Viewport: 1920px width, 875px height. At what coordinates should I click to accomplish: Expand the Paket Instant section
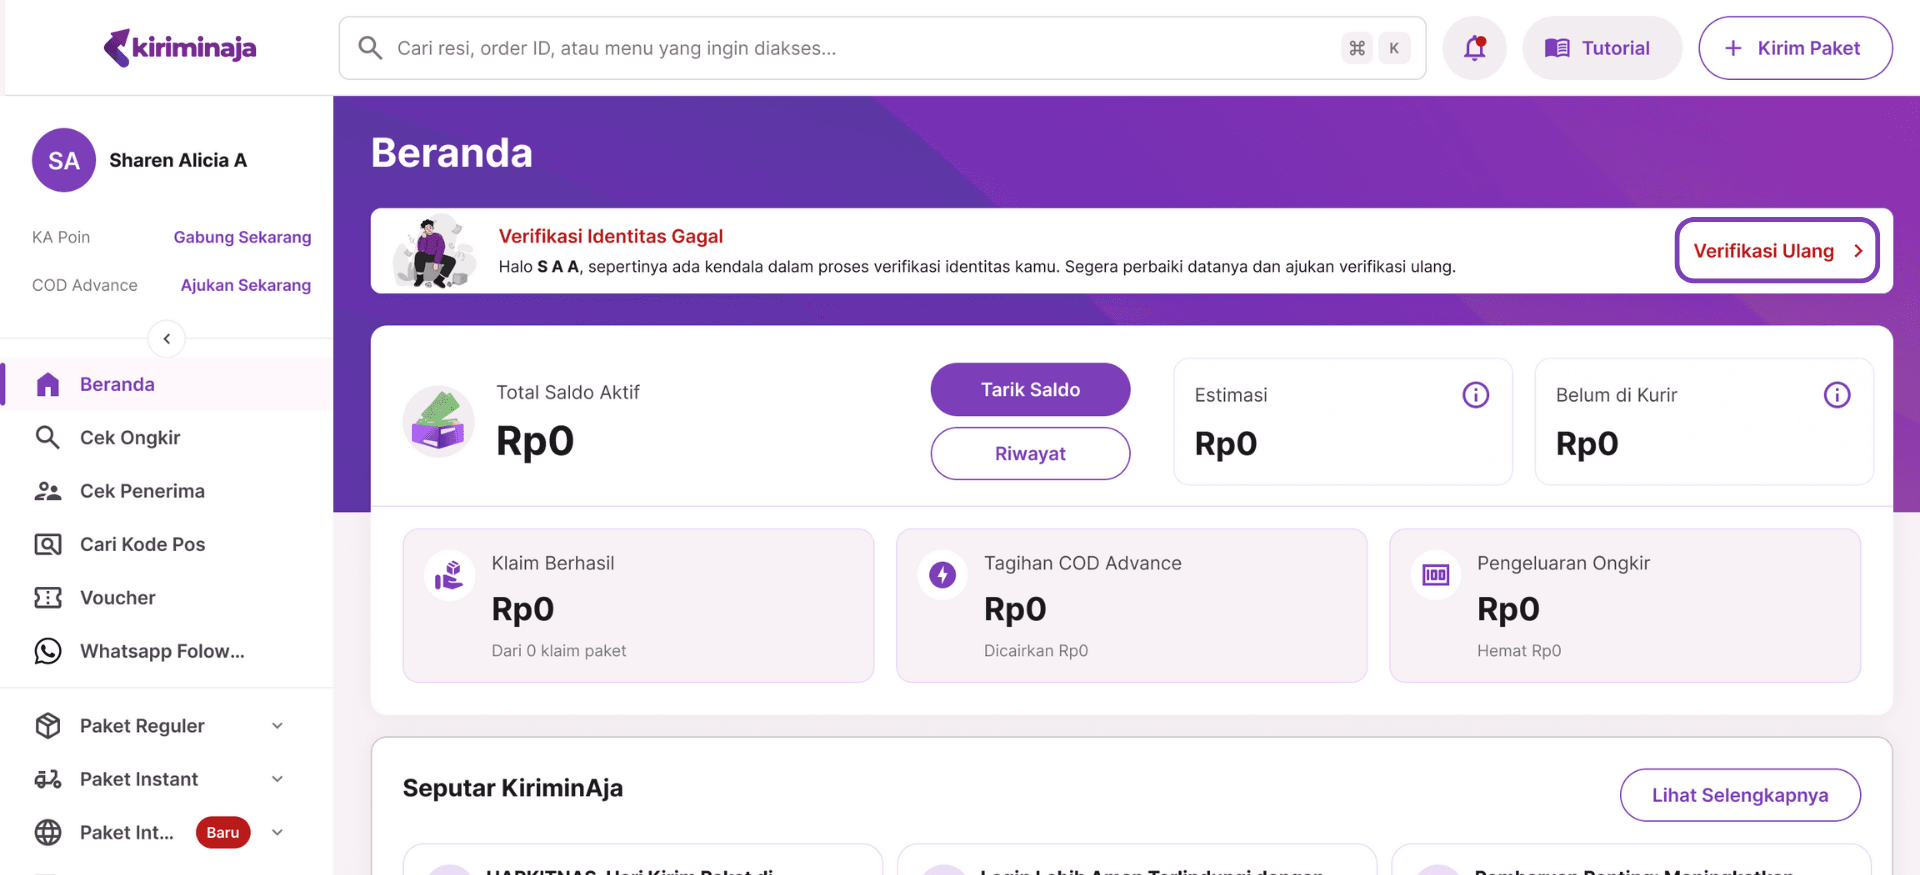pos(277,779)
